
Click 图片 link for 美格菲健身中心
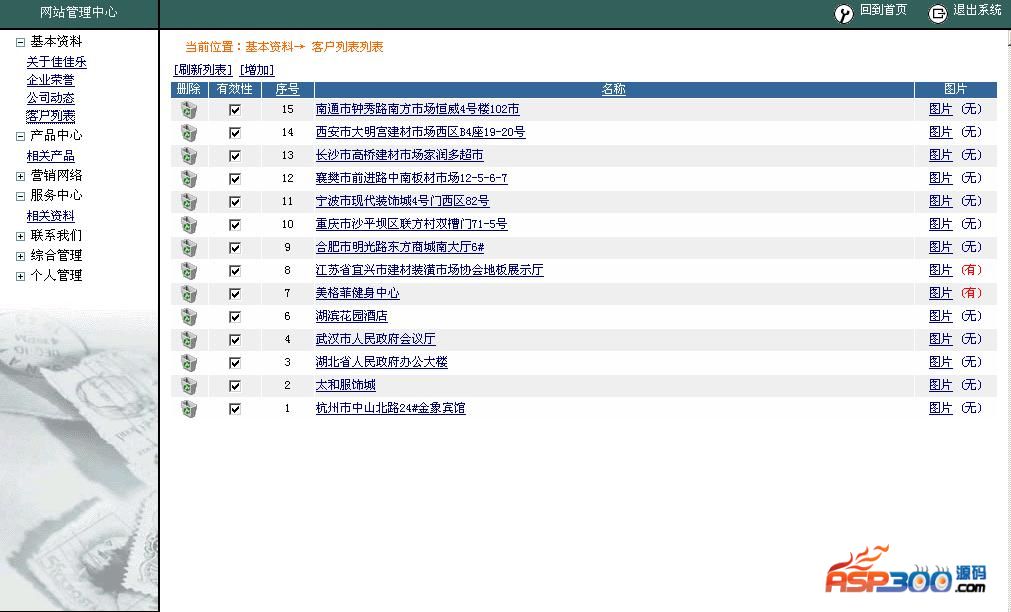pyautogui.click(x=941, y=293)
